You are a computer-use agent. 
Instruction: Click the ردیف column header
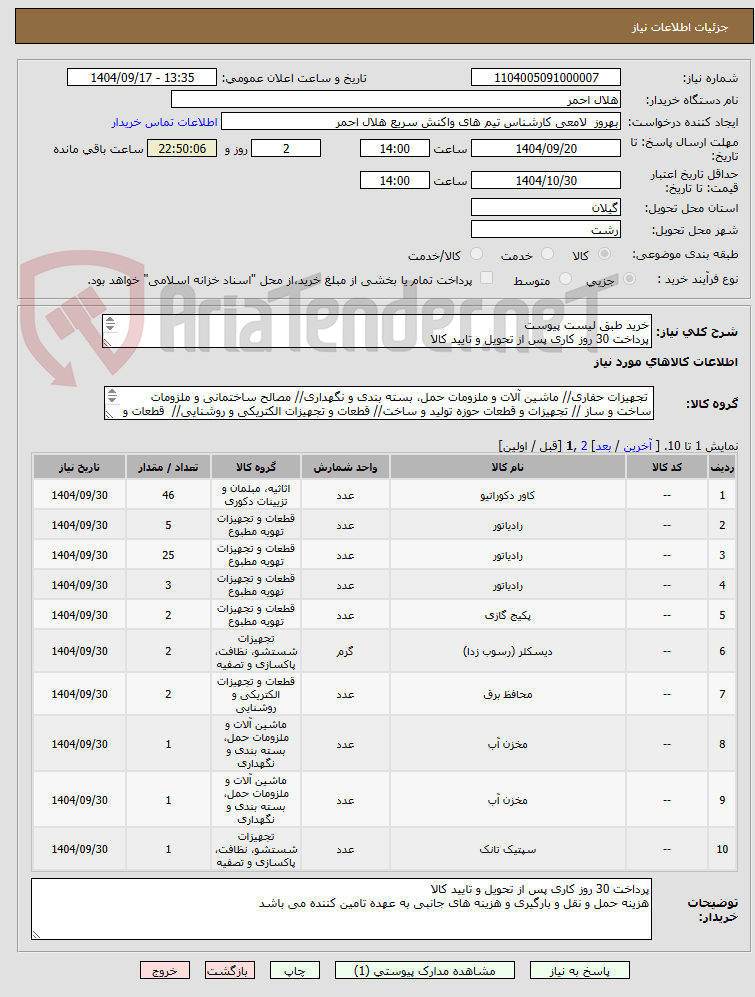point(722,467)
